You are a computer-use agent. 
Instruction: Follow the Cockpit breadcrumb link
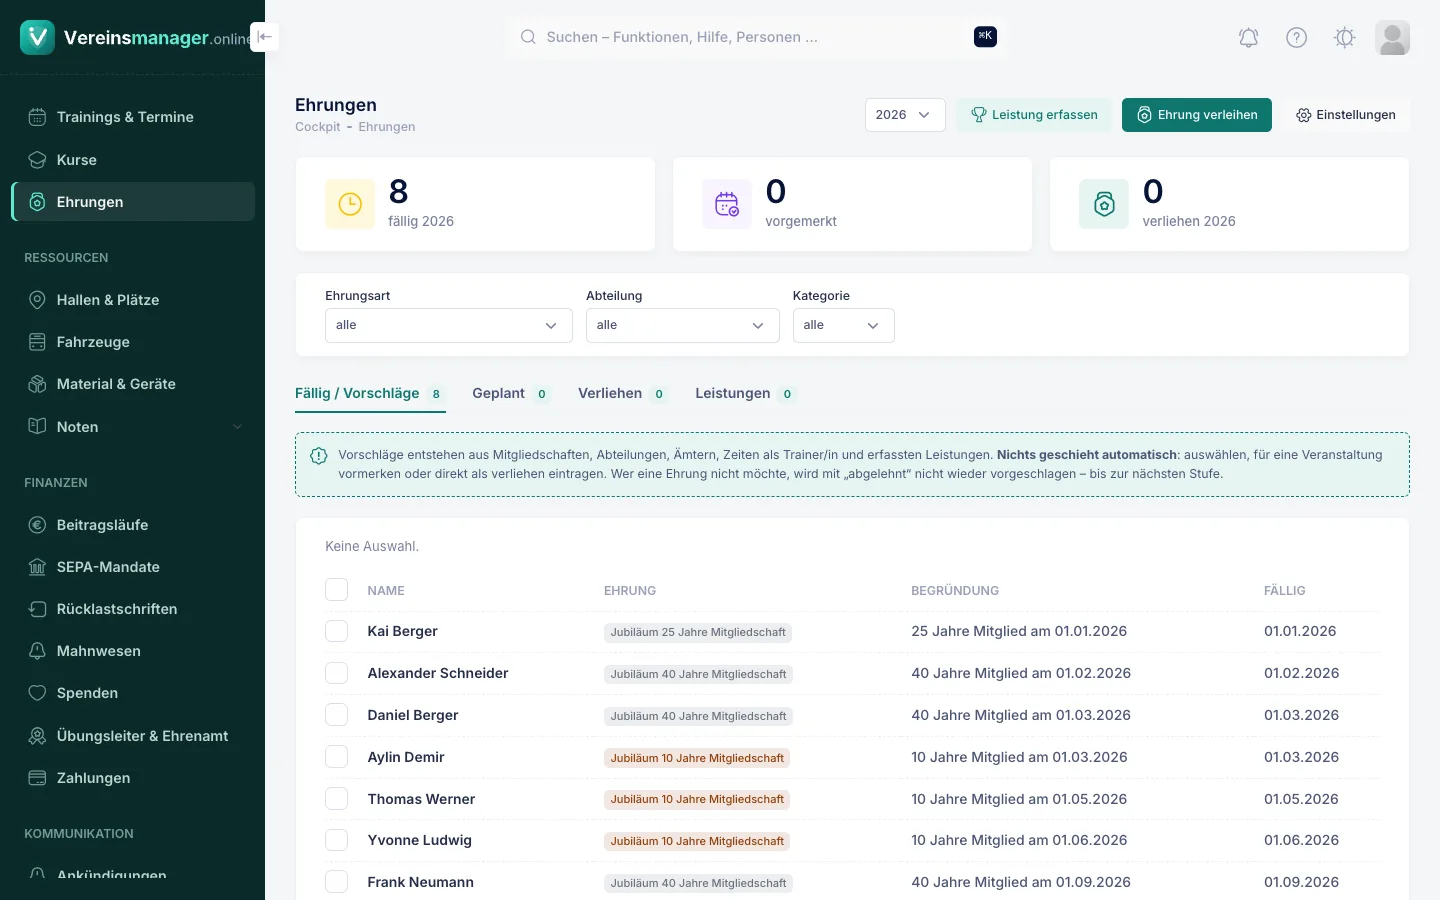click(x=318, y=127)
